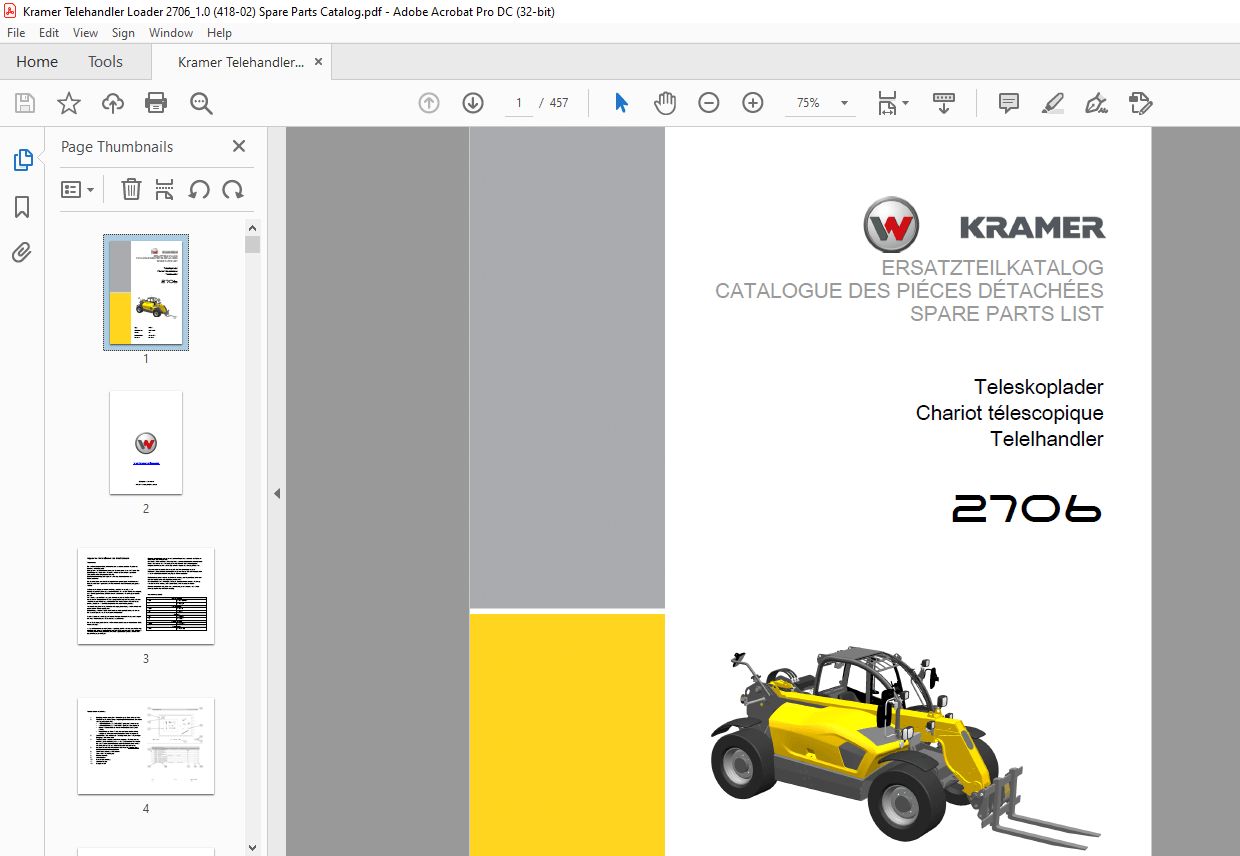
Task: Select the Highlight text tool
Action: coord(1052,103)
